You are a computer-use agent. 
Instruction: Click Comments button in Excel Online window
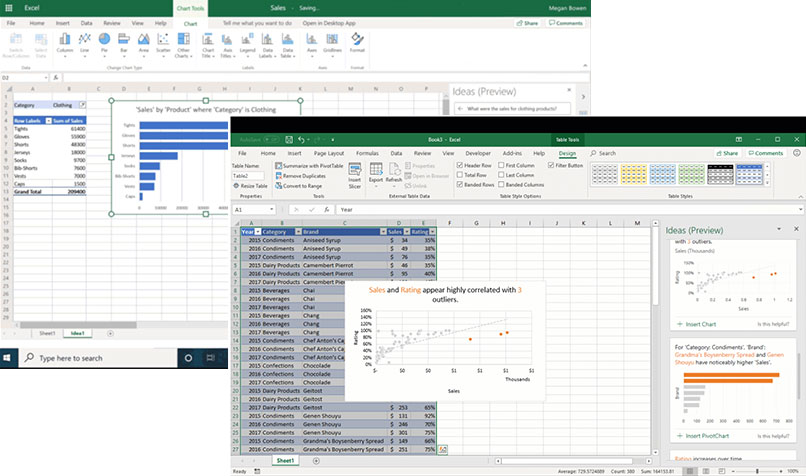click(x=565, y=23)
